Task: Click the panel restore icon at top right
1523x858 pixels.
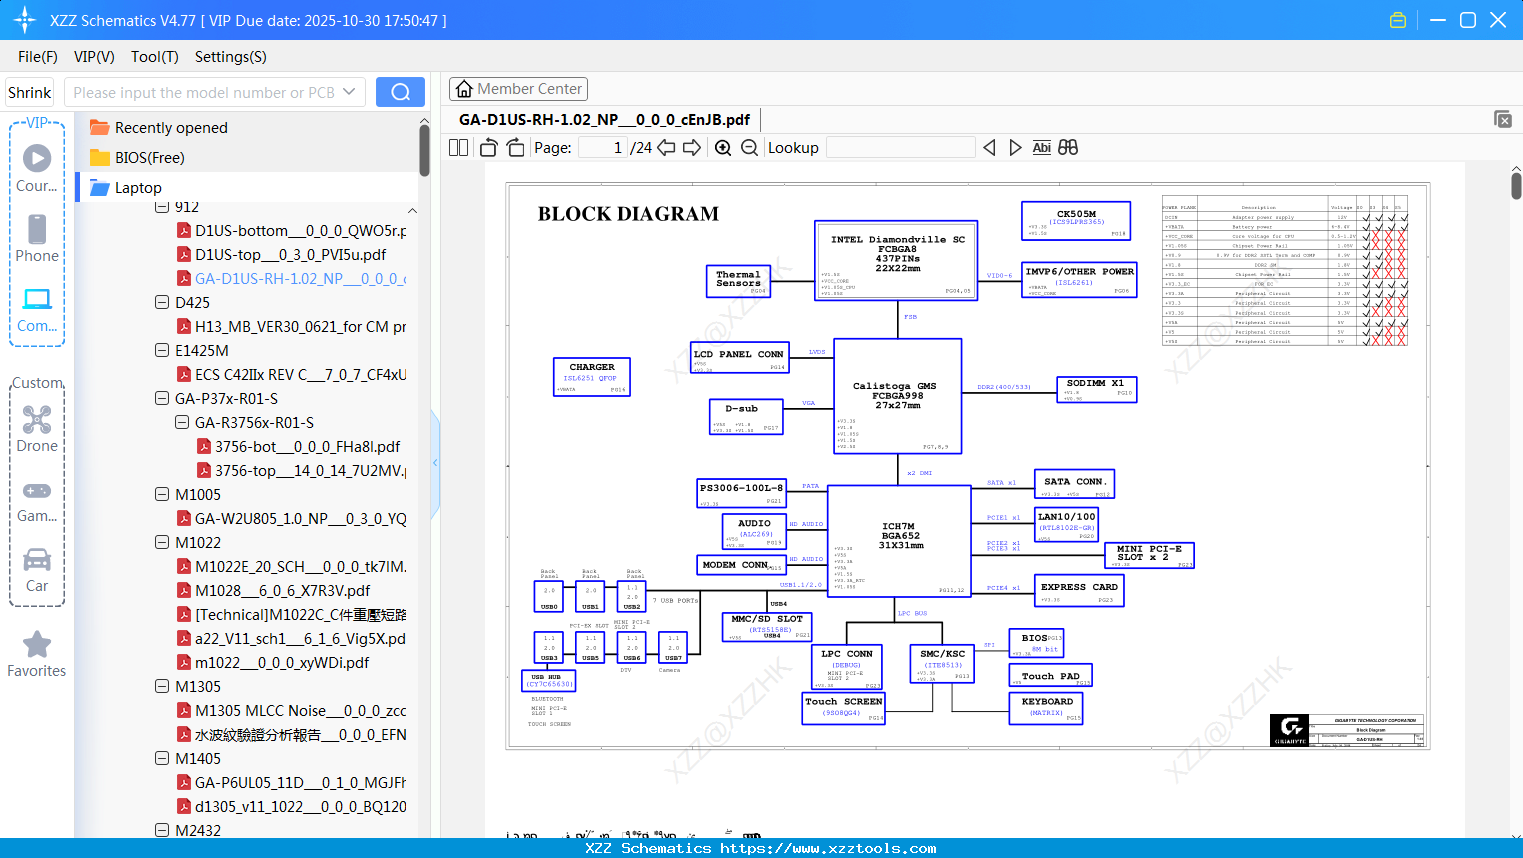Action: pos(1503,119)
